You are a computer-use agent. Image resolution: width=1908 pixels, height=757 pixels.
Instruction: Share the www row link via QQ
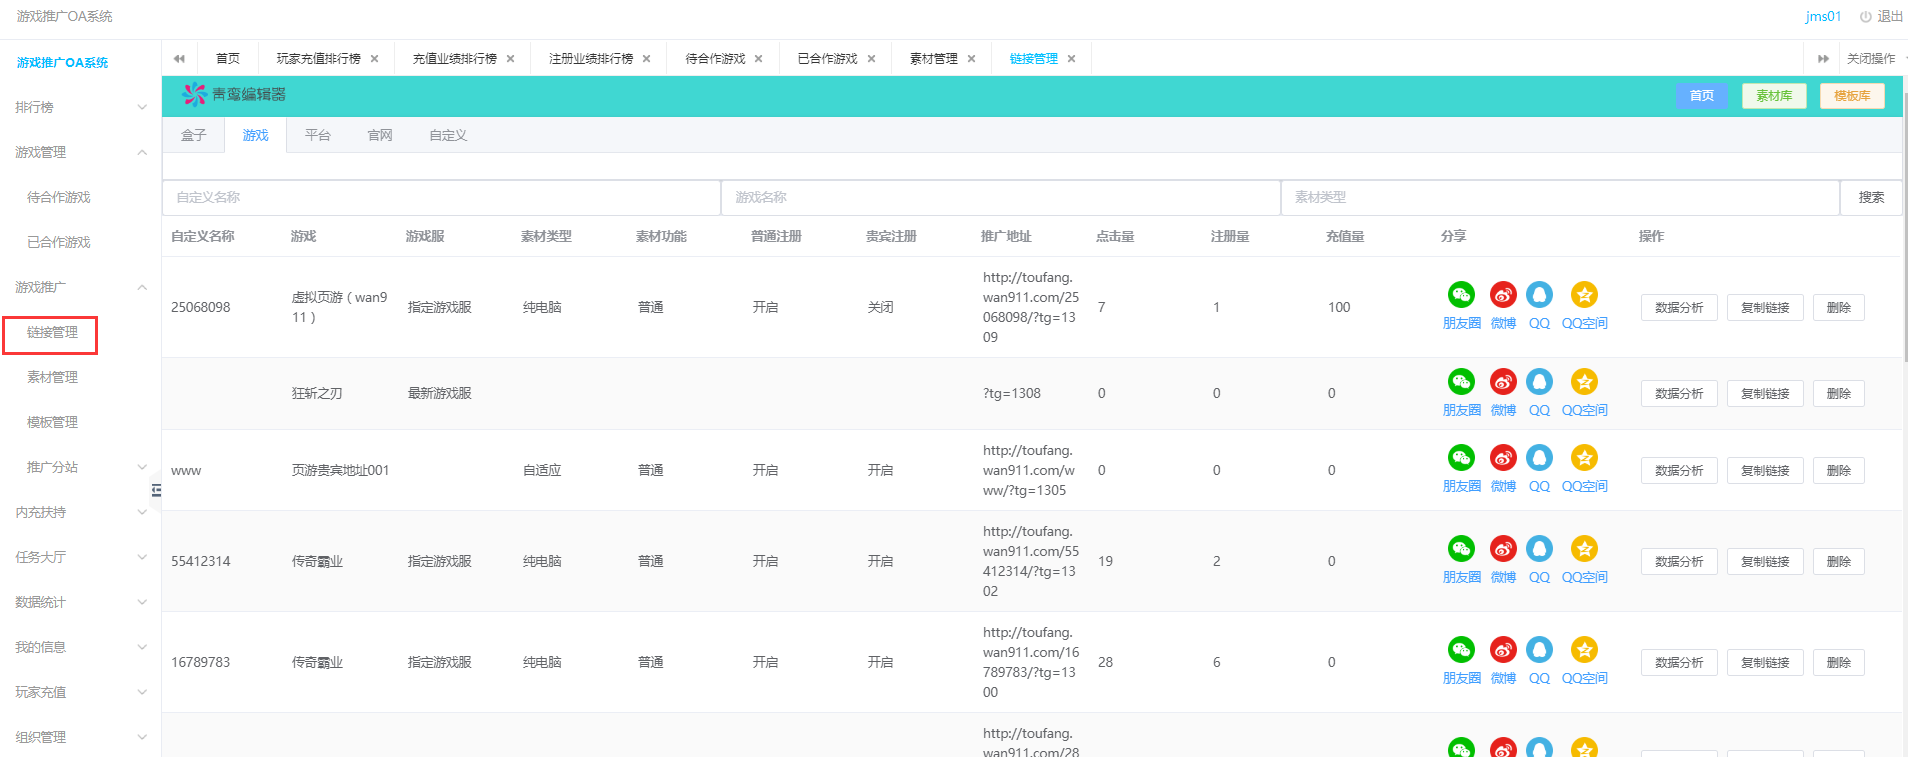click(1539, 458)
